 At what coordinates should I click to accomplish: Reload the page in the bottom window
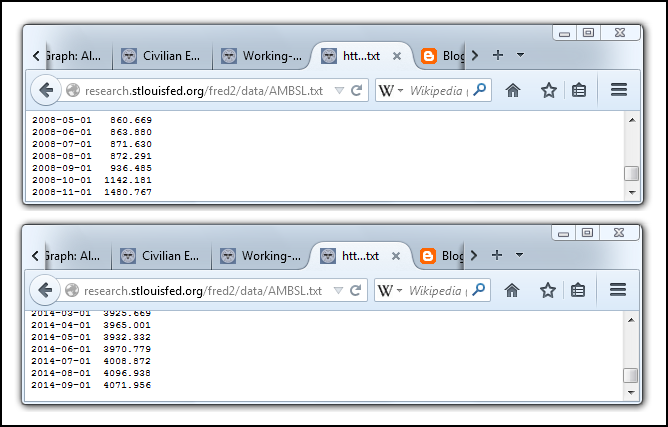tap(355, 291)
